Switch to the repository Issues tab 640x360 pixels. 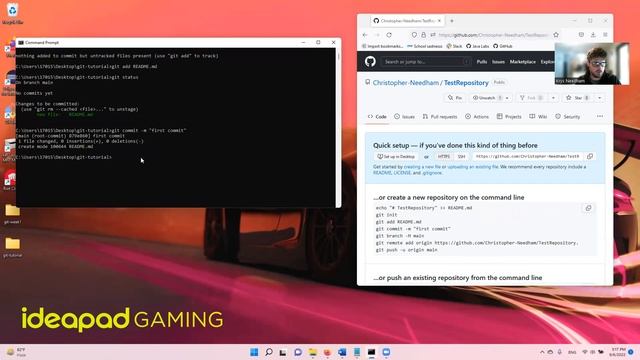click(x=404, y=117)
